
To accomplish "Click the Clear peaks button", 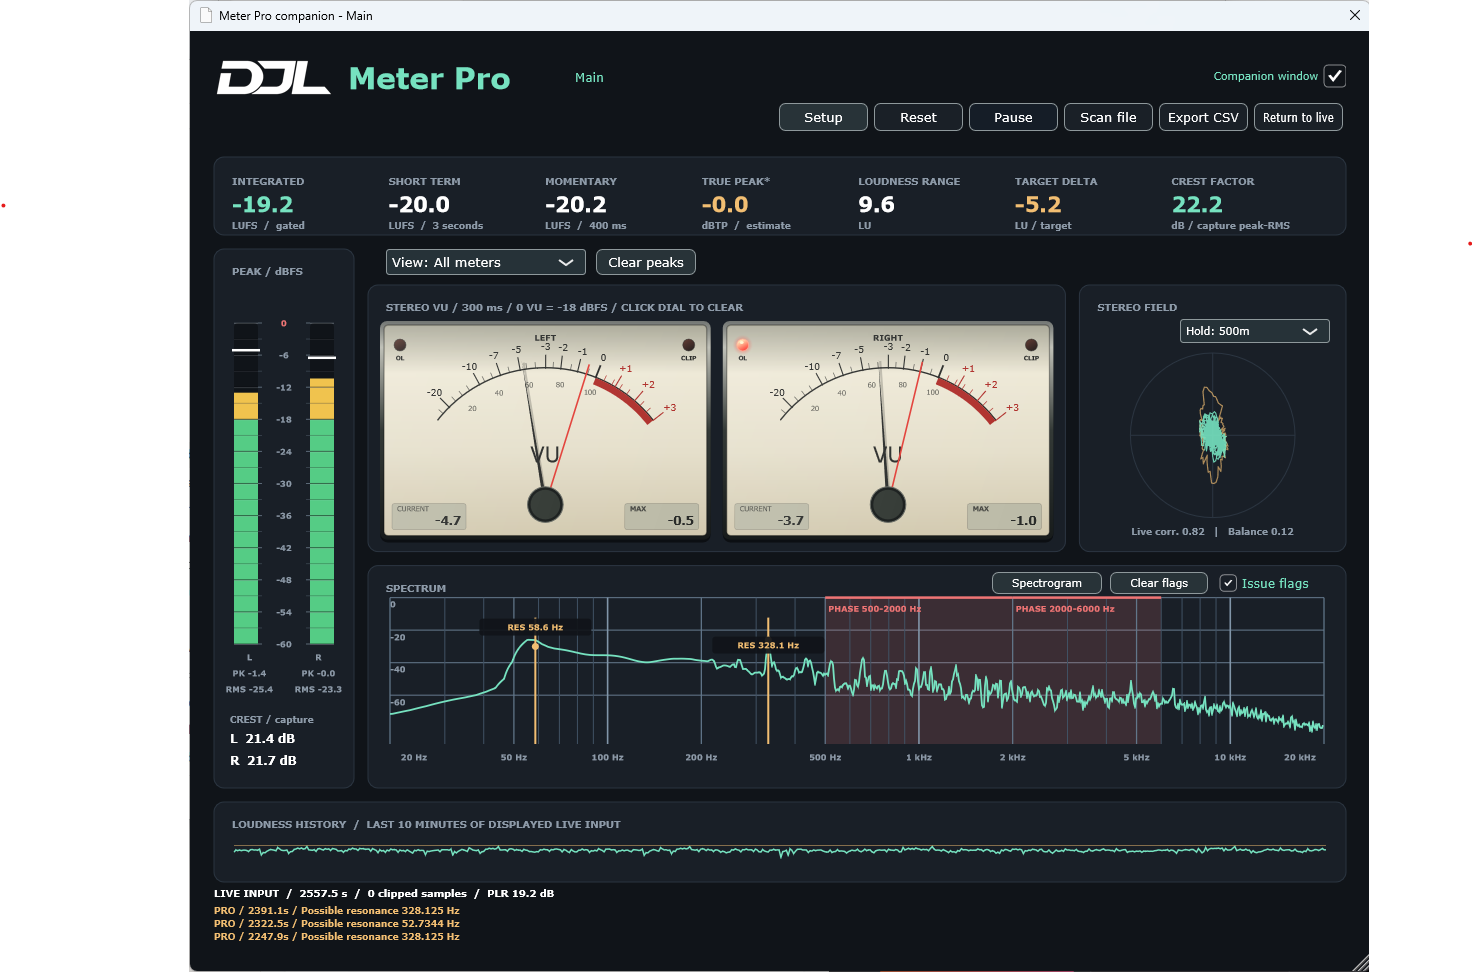I will [646, 262].
